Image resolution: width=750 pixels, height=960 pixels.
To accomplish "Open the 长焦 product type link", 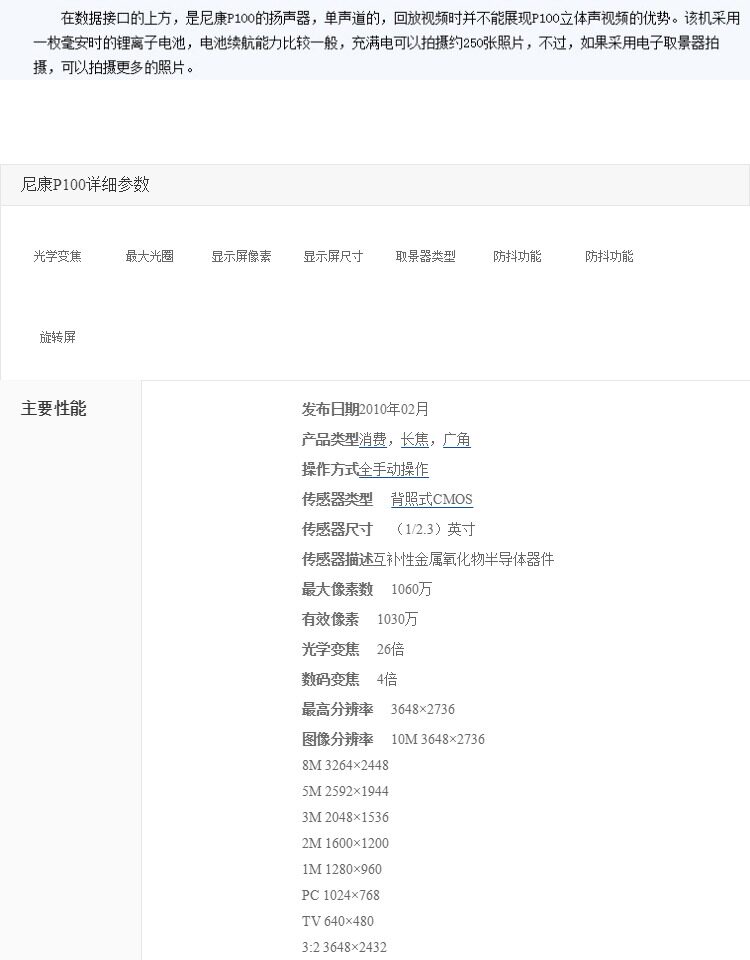I will [414, 440].
